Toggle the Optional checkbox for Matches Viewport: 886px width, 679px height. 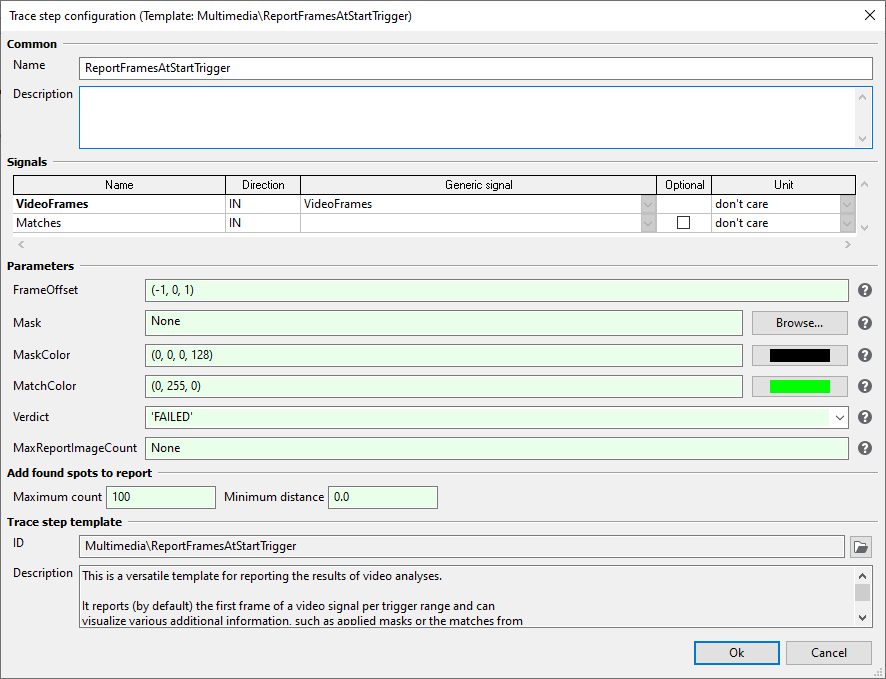pos(683,223)
